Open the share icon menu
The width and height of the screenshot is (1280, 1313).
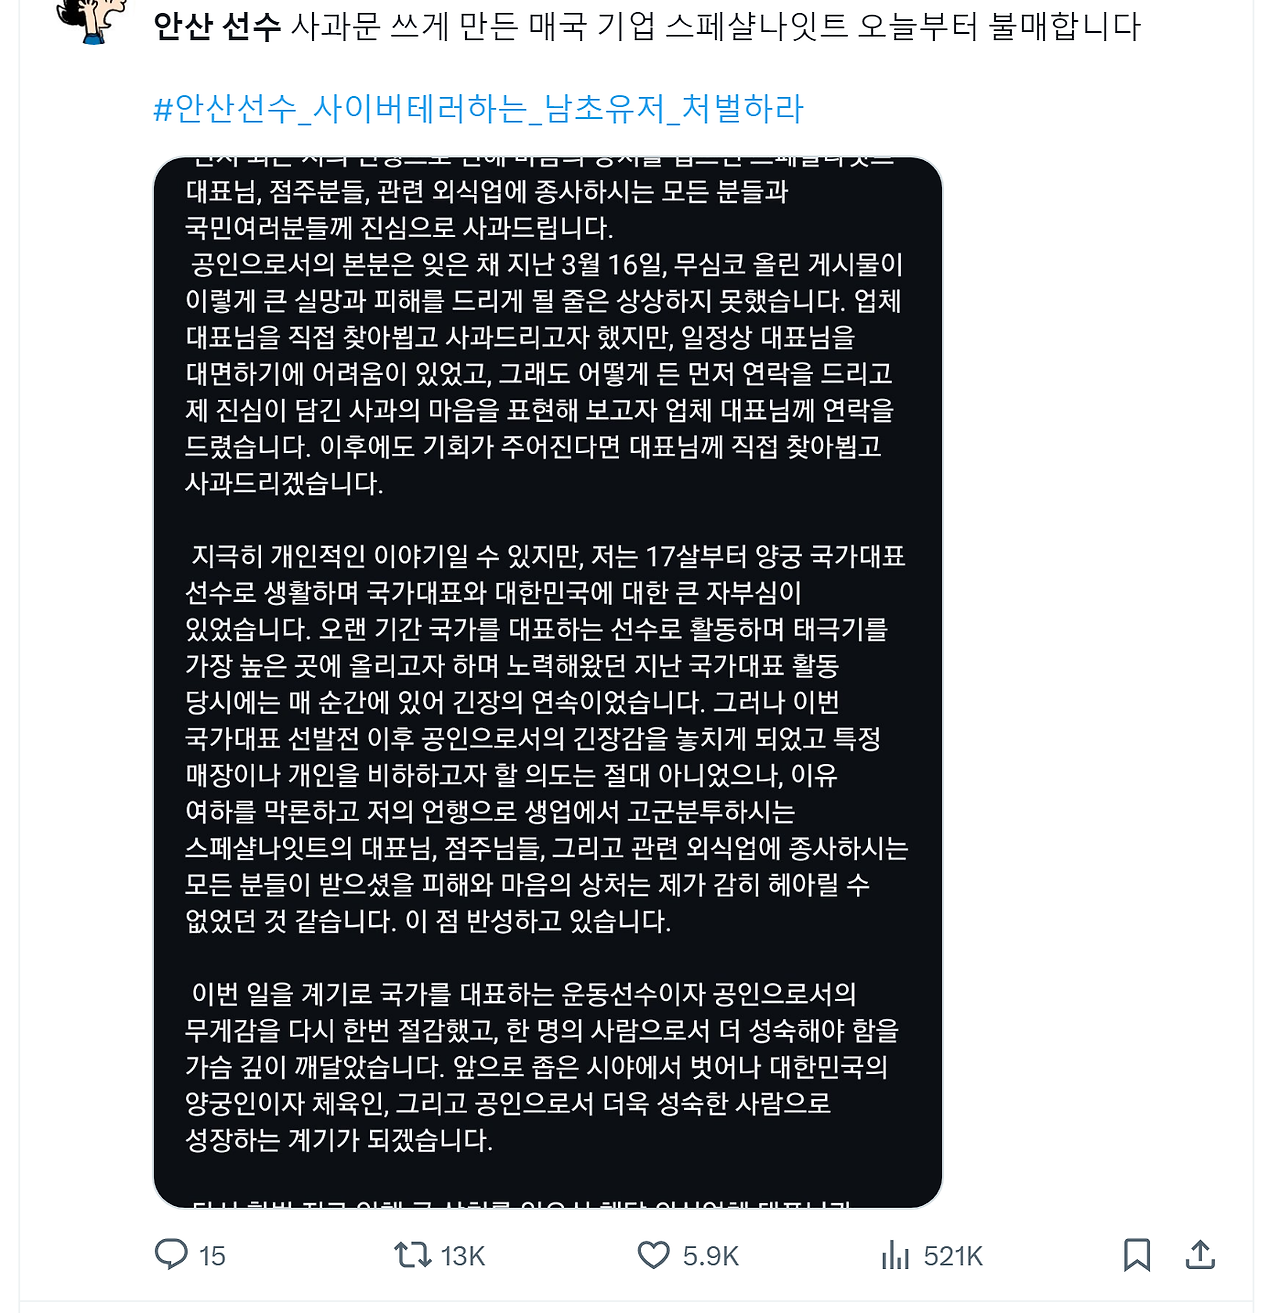click(x=1200, y=1254)
